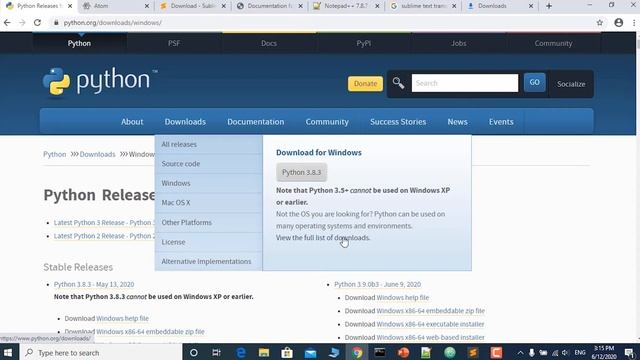Select Alternative Implementations submenu item
Image resolution: width=640 pixels, height=360 pixels.
coord(209,261)
